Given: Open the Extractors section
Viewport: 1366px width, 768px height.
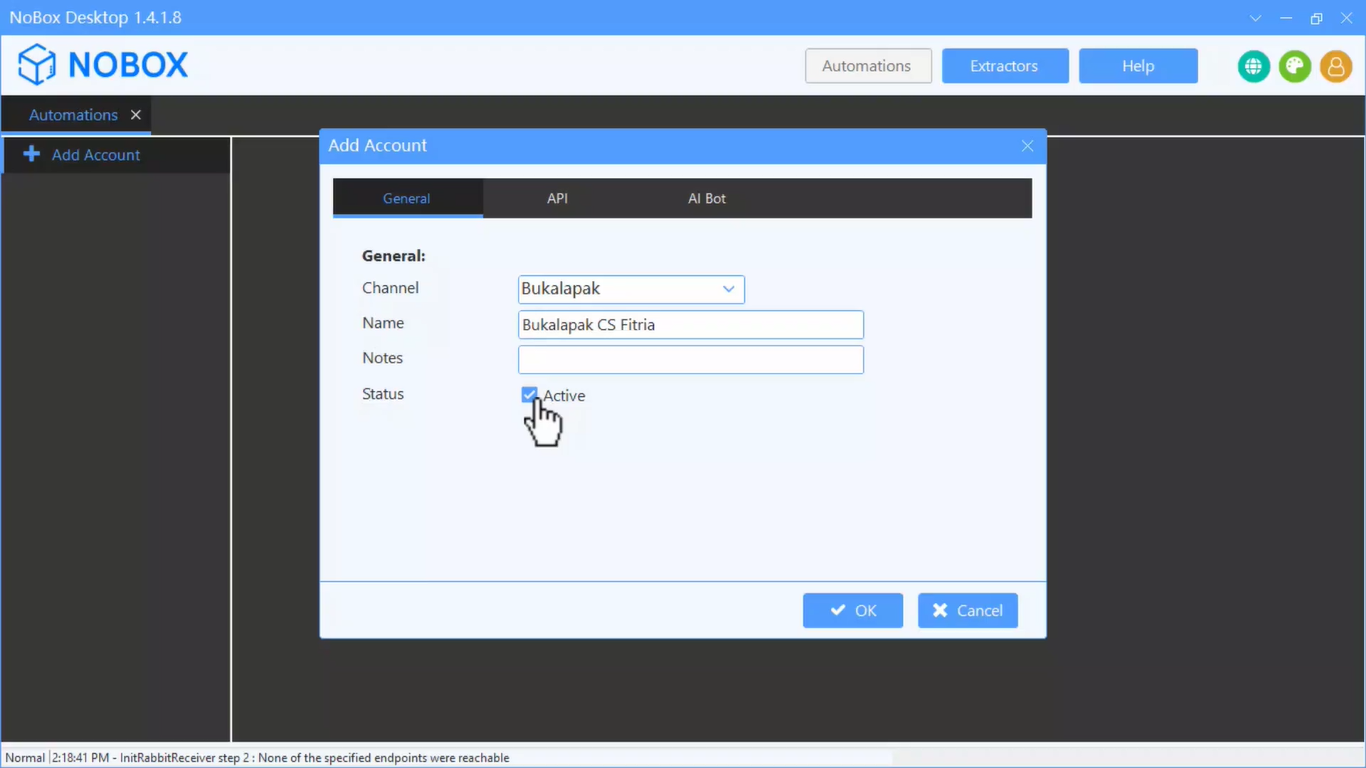Looking at the screenshot, I should pyautogui.click(x=1004, y=66).
